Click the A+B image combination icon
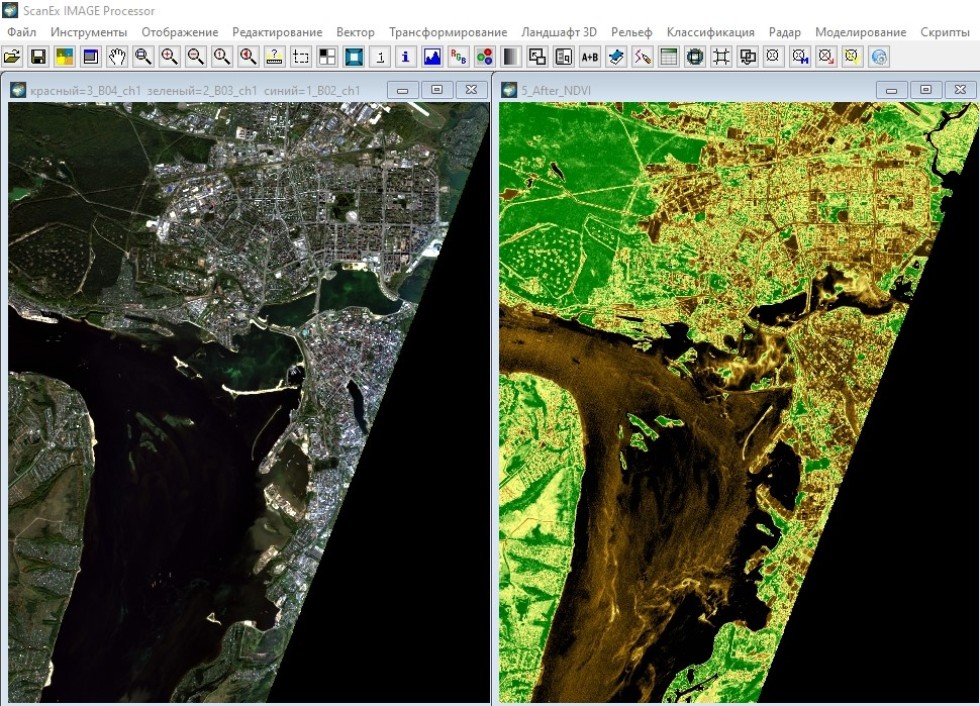980x706 pixels. click(589, 57)
